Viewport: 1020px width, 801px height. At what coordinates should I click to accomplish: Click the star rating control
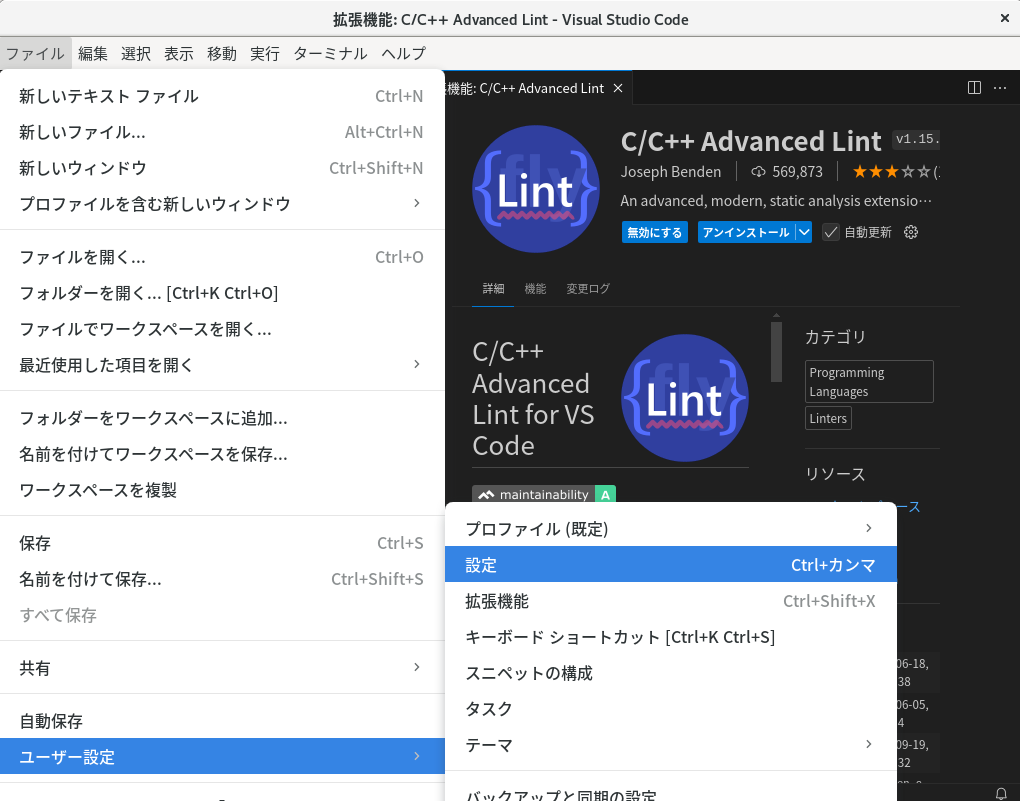(892, 171)
